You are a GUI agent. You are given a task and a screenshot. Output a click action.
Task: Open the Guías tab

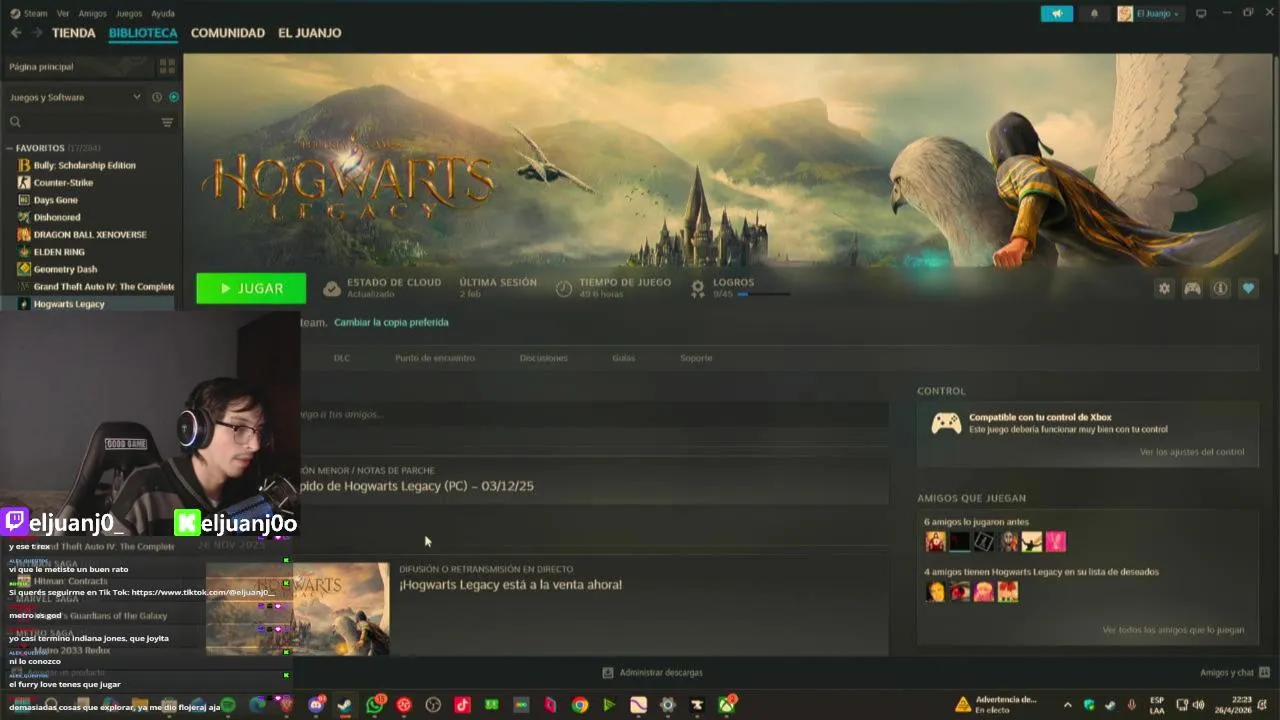(x=623, y=358)
